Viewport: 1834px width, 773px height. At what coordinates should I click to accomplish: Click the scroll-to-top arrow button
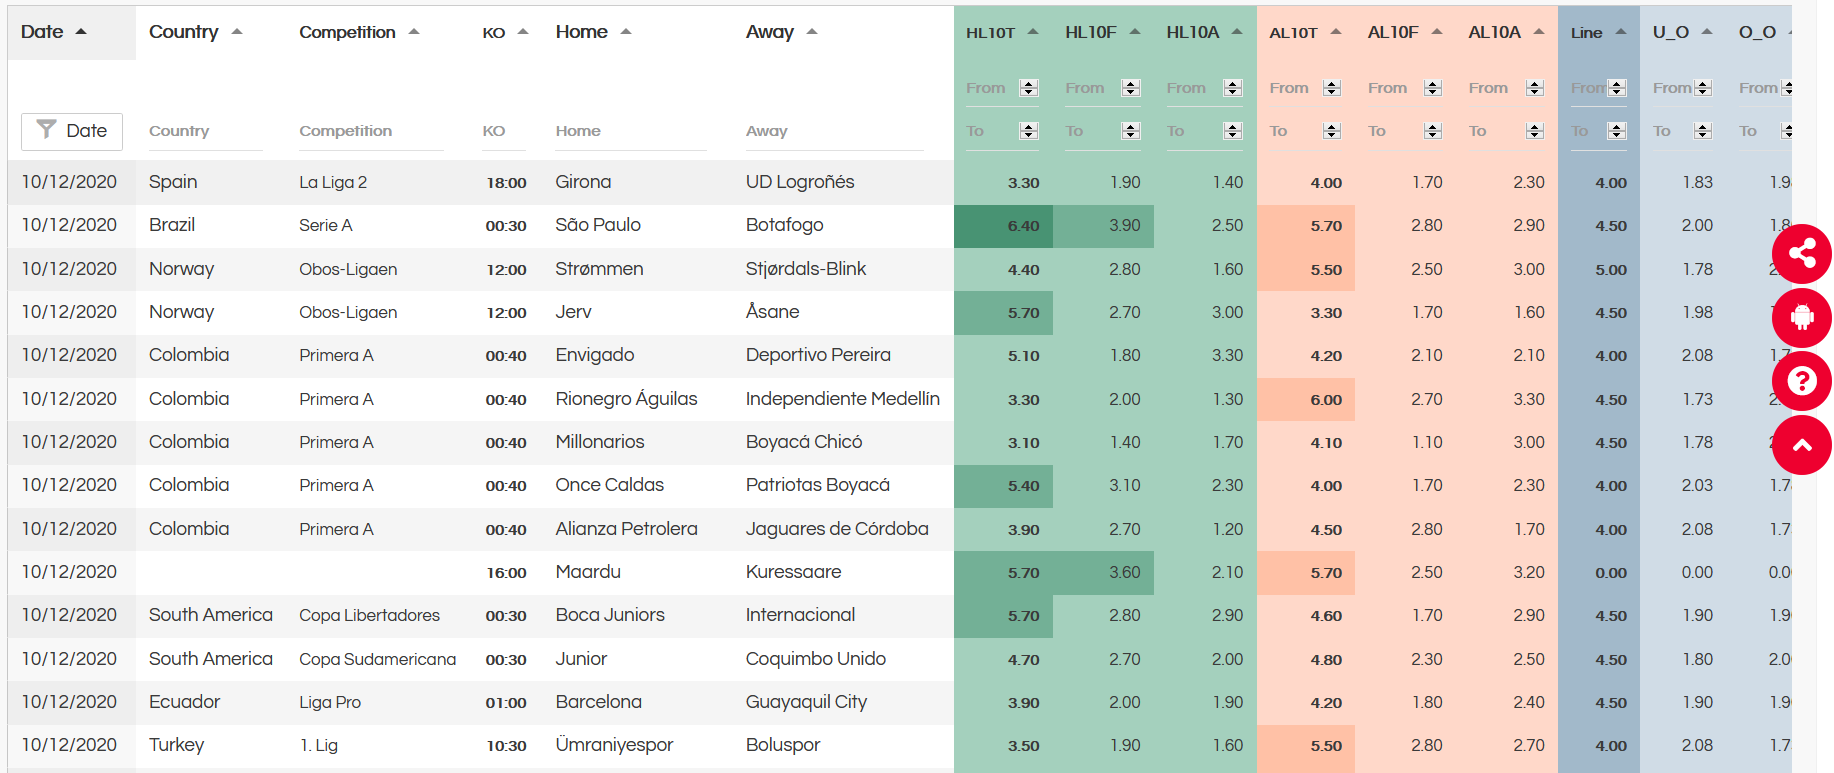point(1801,445)
